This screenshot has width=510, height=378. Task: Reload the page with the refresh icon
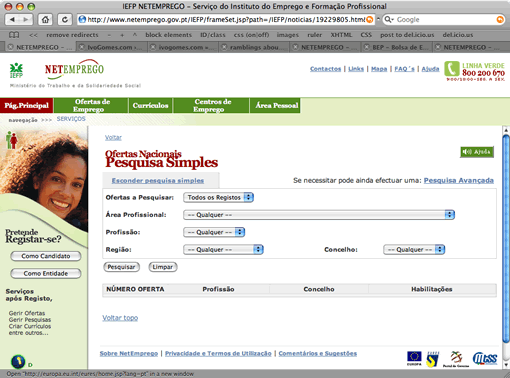(65, 20)
